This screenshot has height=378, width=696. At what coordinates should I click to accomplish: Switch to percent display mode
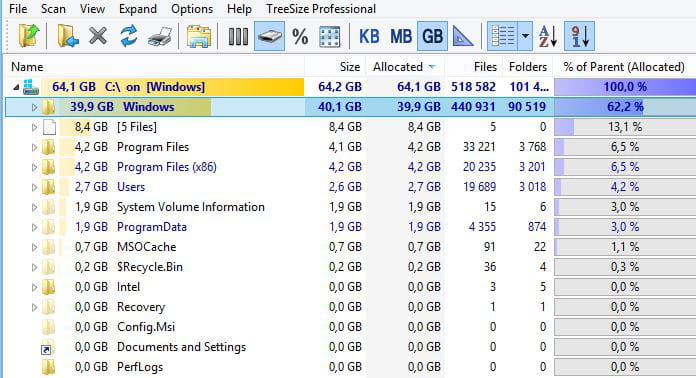(300, 36)
